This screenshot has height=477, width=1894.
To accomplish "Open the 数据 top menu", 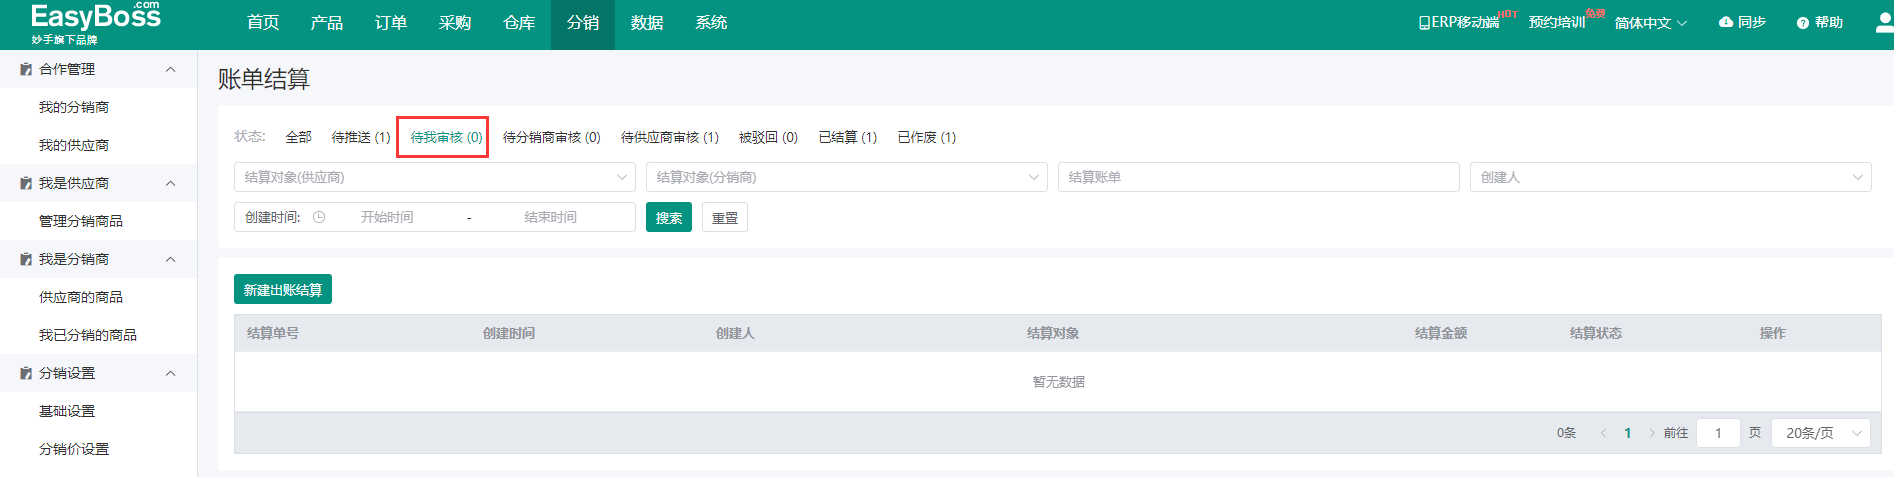I will [647, 23].
